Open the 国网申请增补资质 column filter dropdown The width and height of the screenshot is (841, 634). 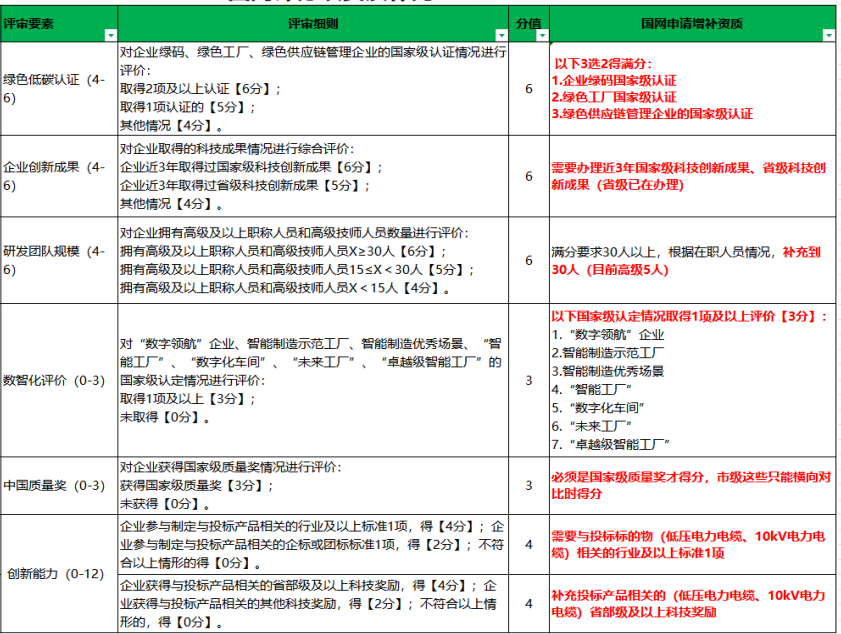point(827,35)
